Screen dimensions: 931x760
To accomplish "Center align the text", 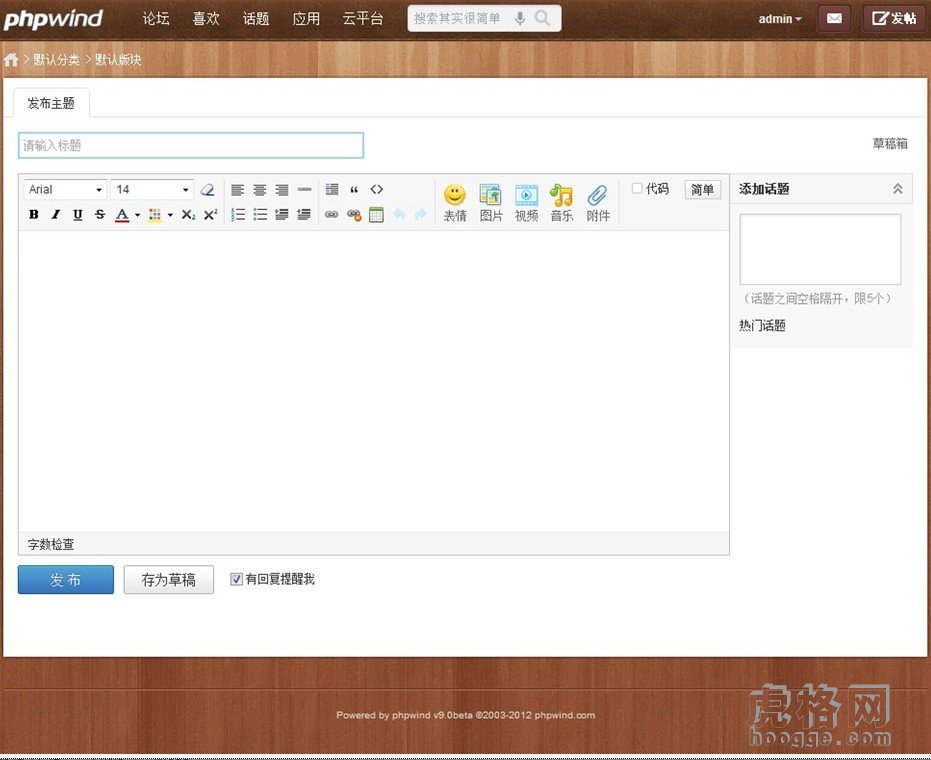I will pos(259,190).
